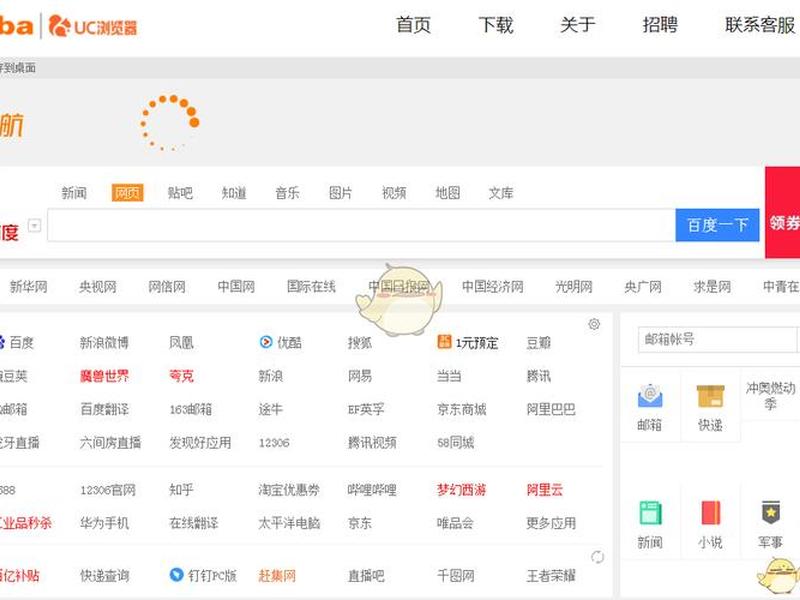Open the 求是网 link
The height and width of the screenshot is (600, 800).
coord(712,287)
